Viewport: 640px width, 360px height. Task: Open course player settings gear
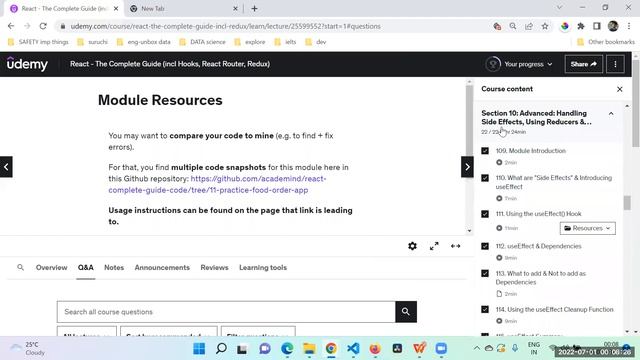tap(412, 246)
